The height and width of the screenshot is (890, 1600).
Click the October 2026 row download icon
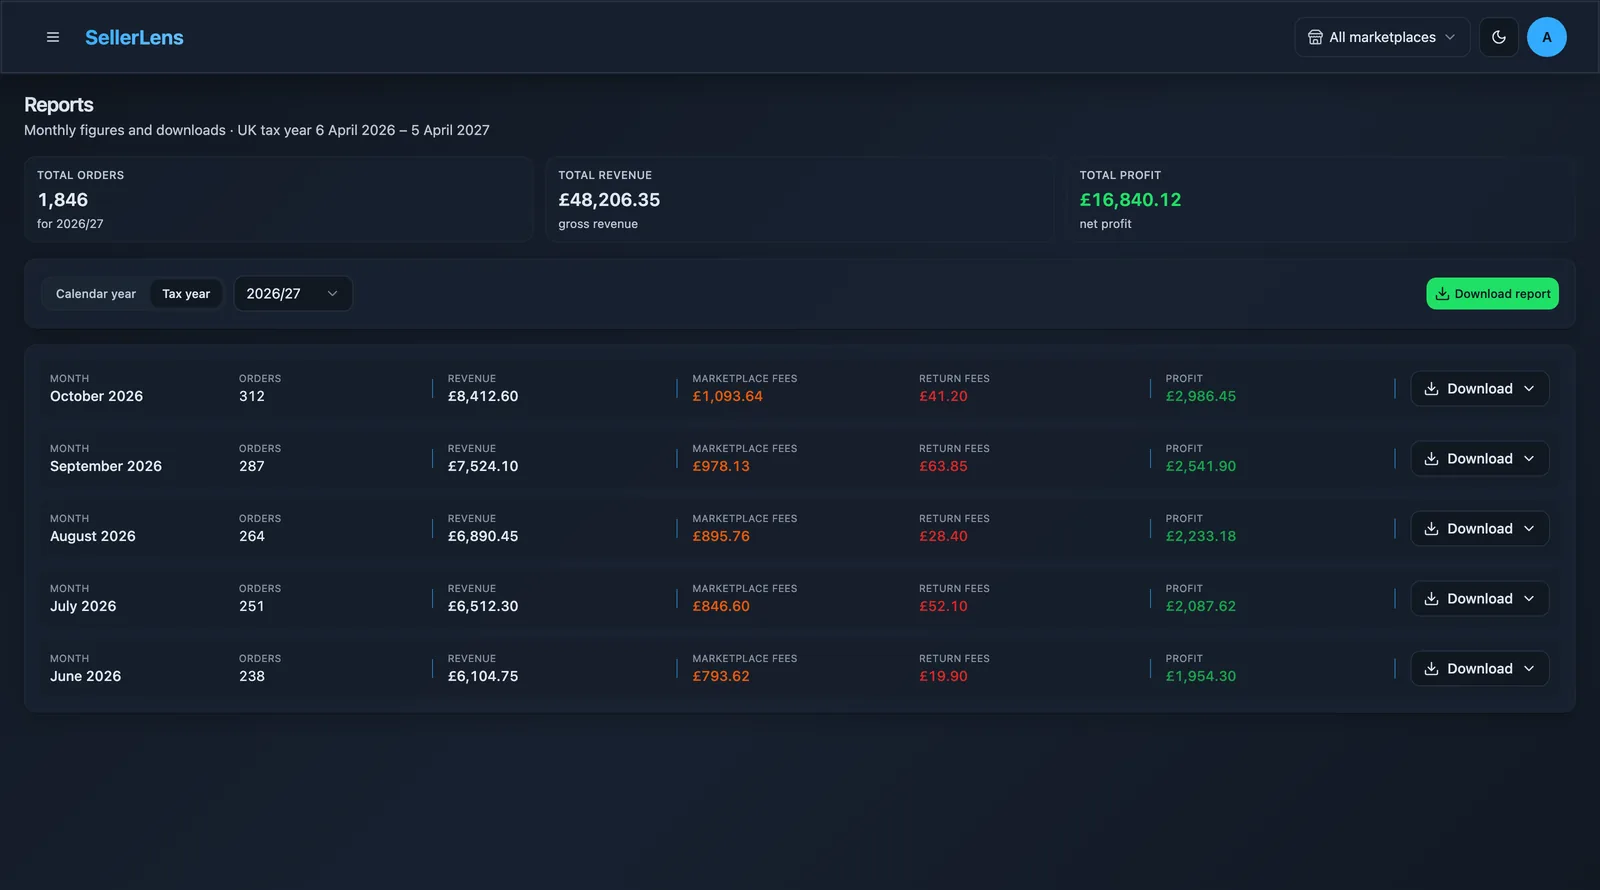point(1431,389)
